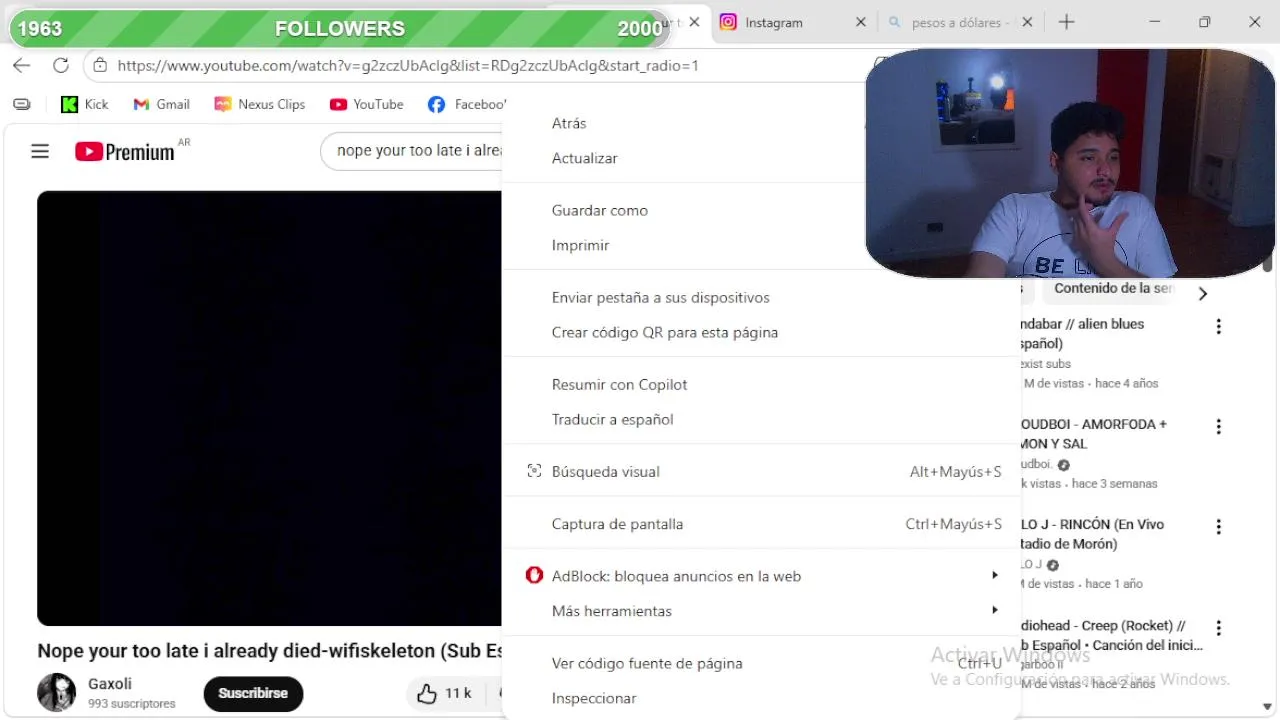Click the Suscribirse button

click(253, 693)
